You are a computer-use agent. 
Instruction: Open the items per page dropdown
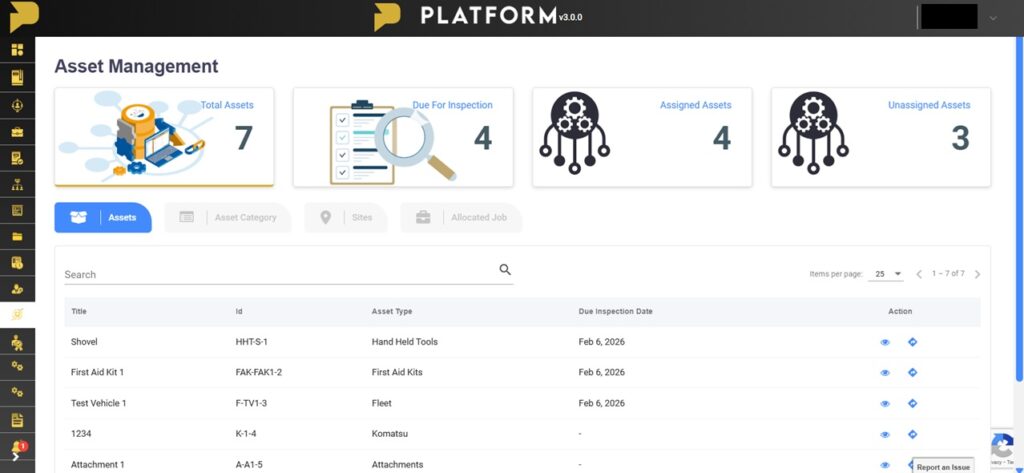point(886,274)
